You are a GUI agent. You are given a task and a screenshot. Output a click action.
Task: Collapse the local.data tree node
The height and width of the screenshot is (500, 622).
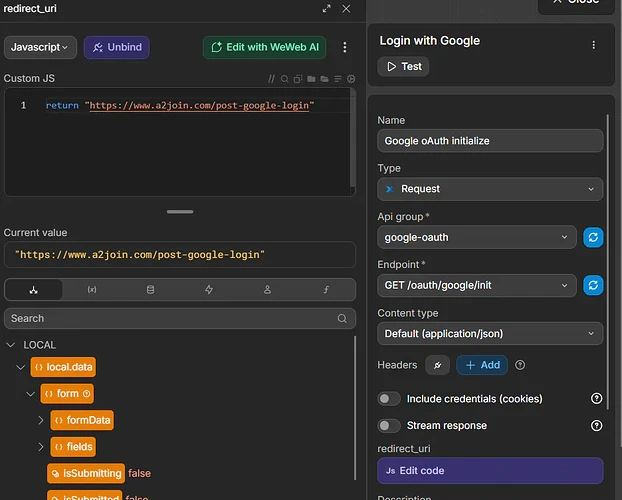coord(21,367)
